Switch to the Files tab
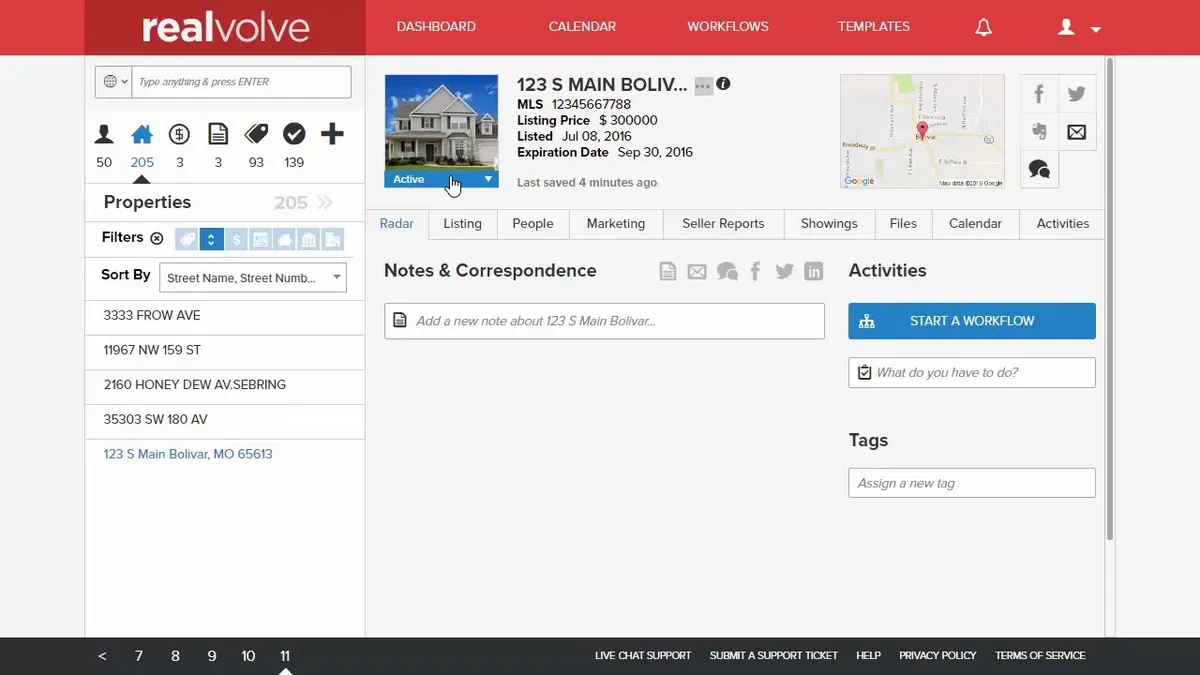Screen dimensions: 1200x675 click(903, 224)
